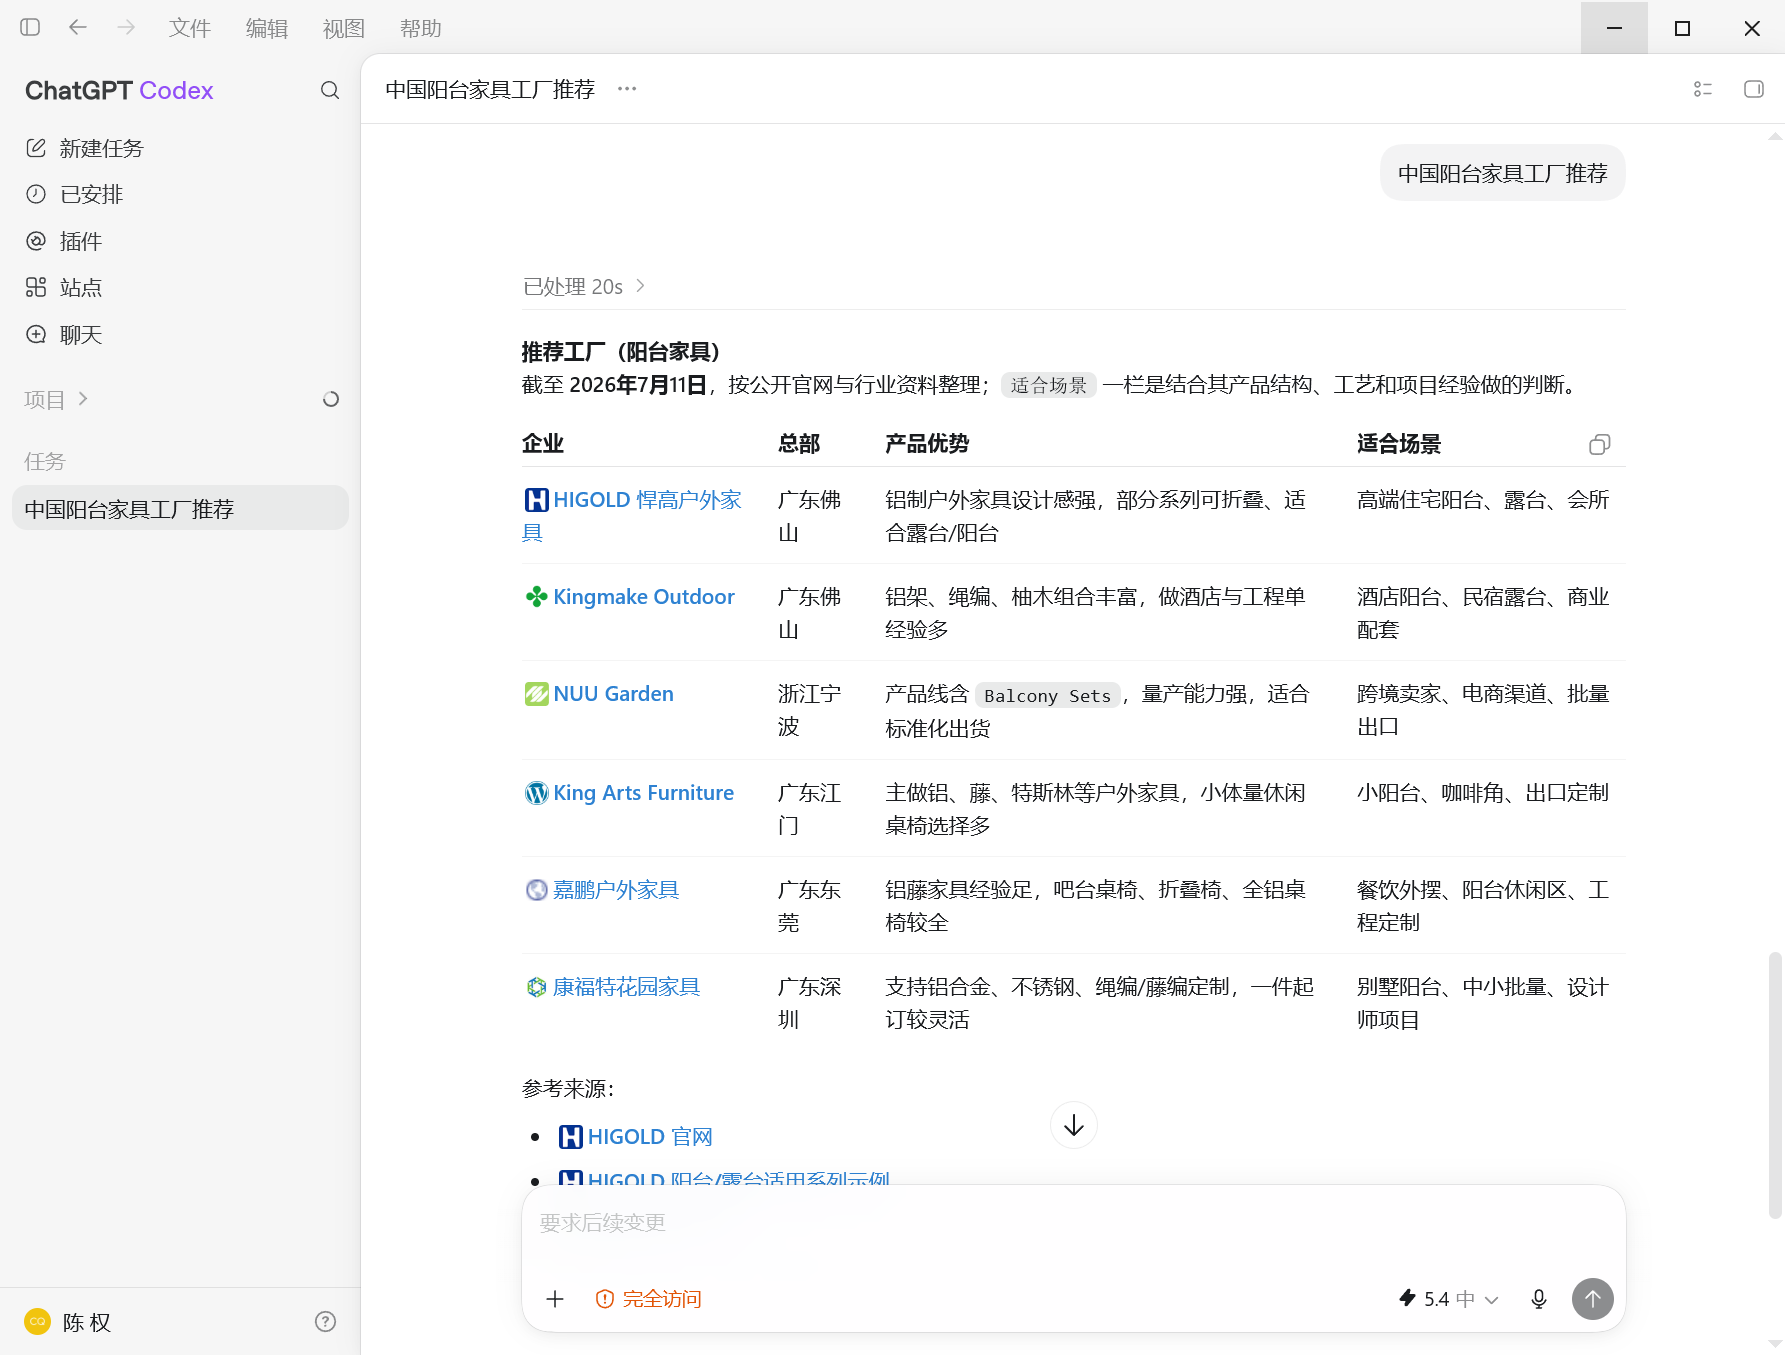Click the 适合场景 inline code tag
1785x1355 pixels.
coord(1049,385)
